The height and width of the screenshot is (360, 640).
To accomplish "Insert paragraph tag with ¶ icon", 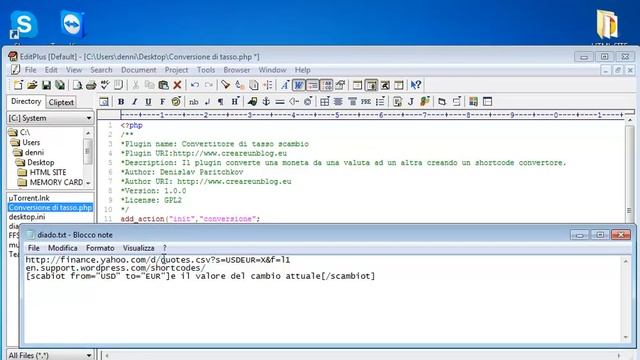I will coord(220,102).
